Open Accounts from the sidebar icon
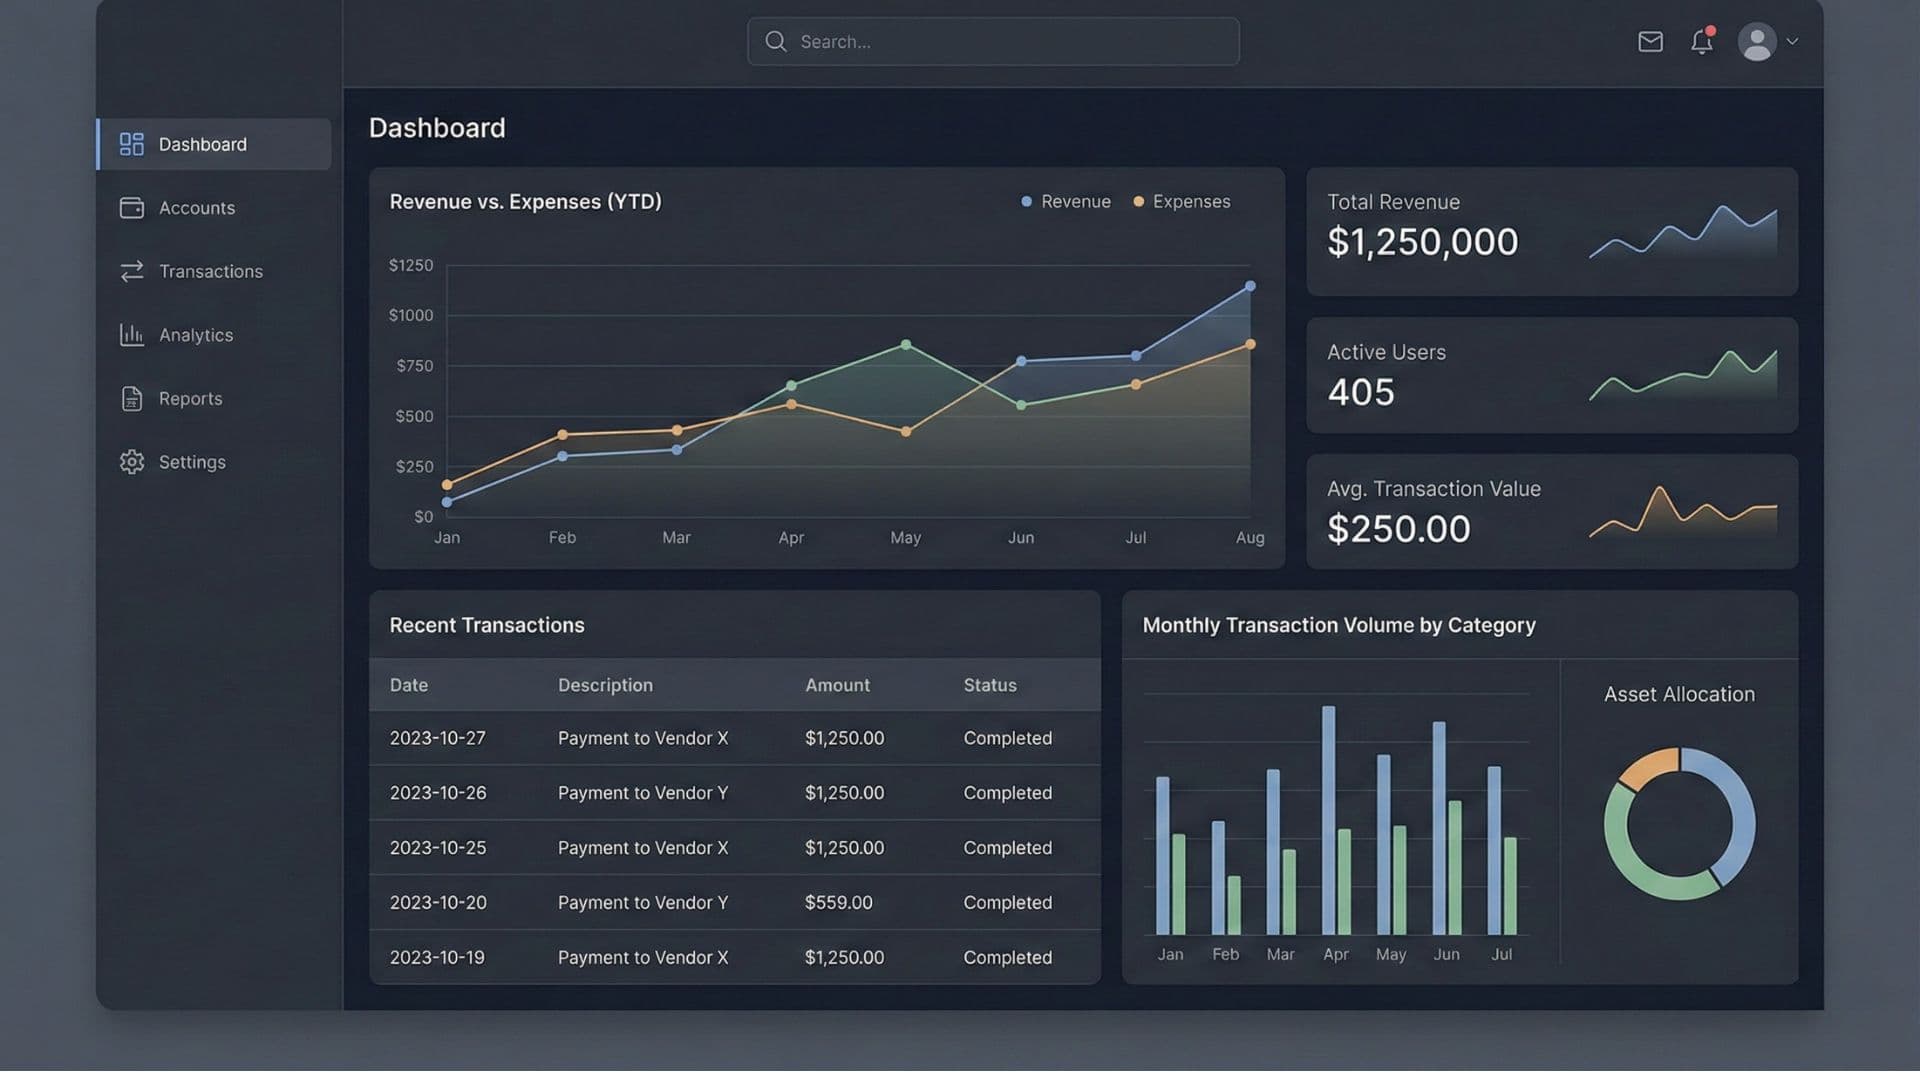The image size is (1920, 1080). [x=131, y=207]
